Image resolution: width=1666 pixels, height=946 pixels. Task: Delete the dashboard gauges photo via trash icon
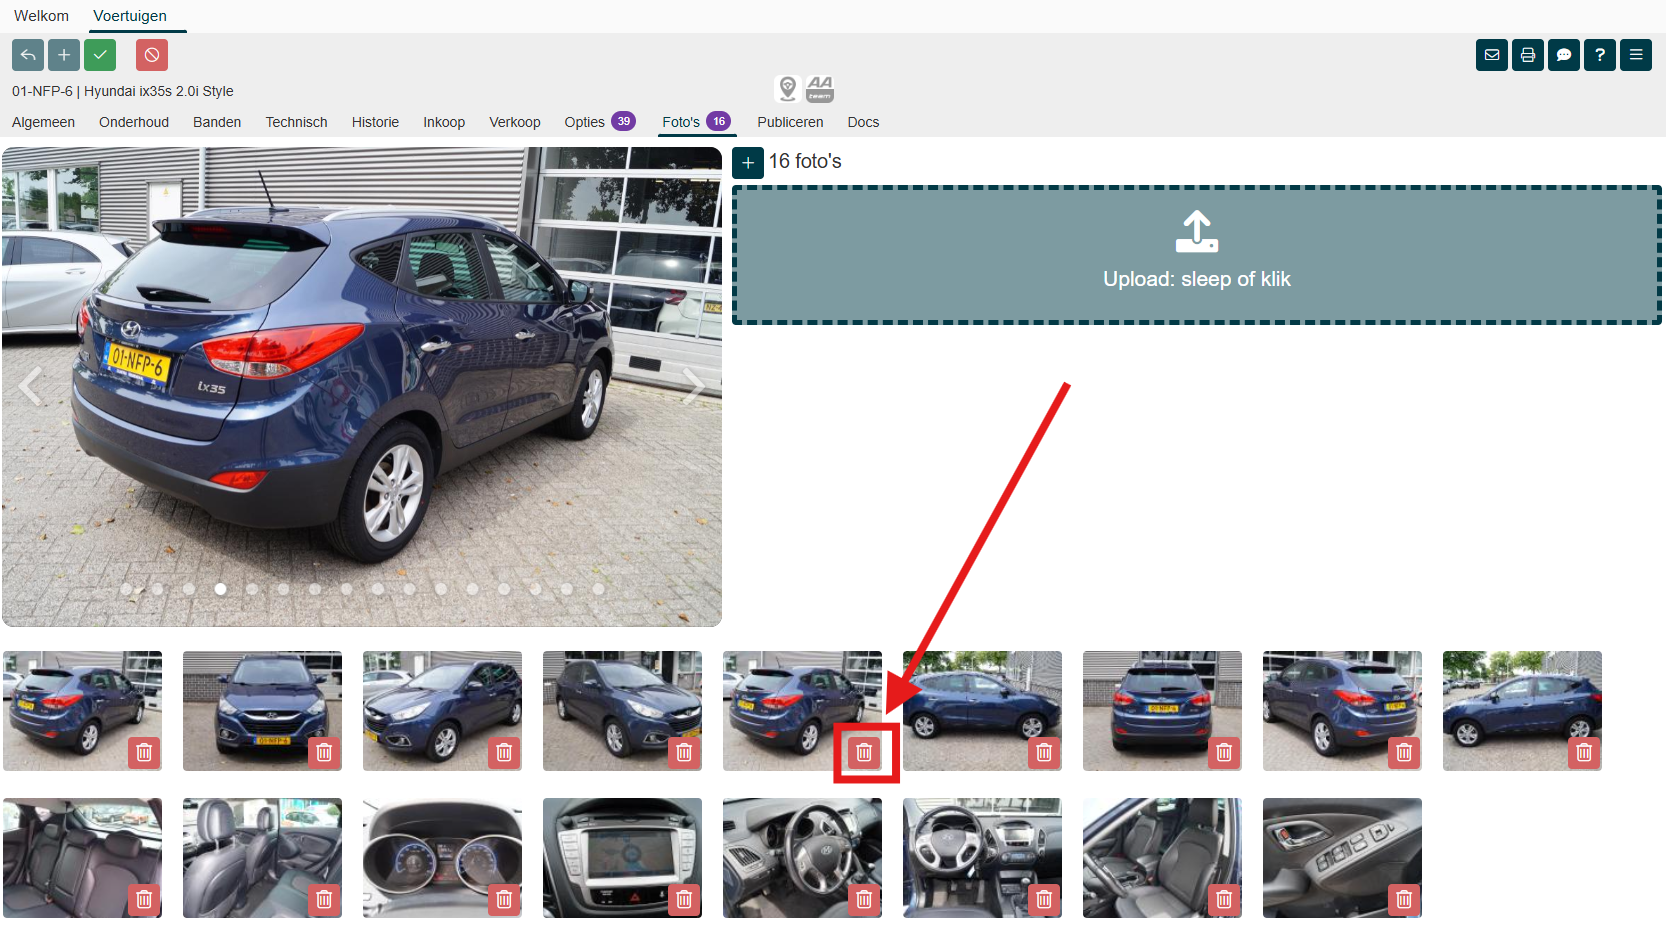(x=504, y=899)
